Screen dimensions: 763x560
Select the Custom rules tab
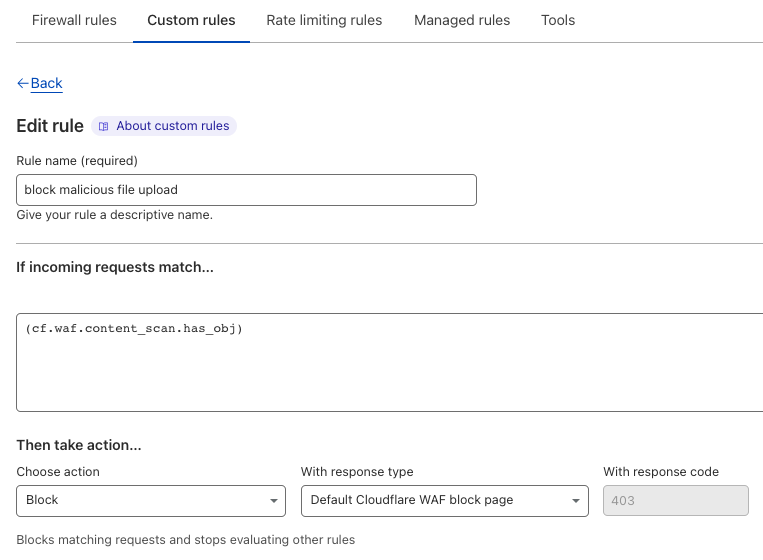191,20
